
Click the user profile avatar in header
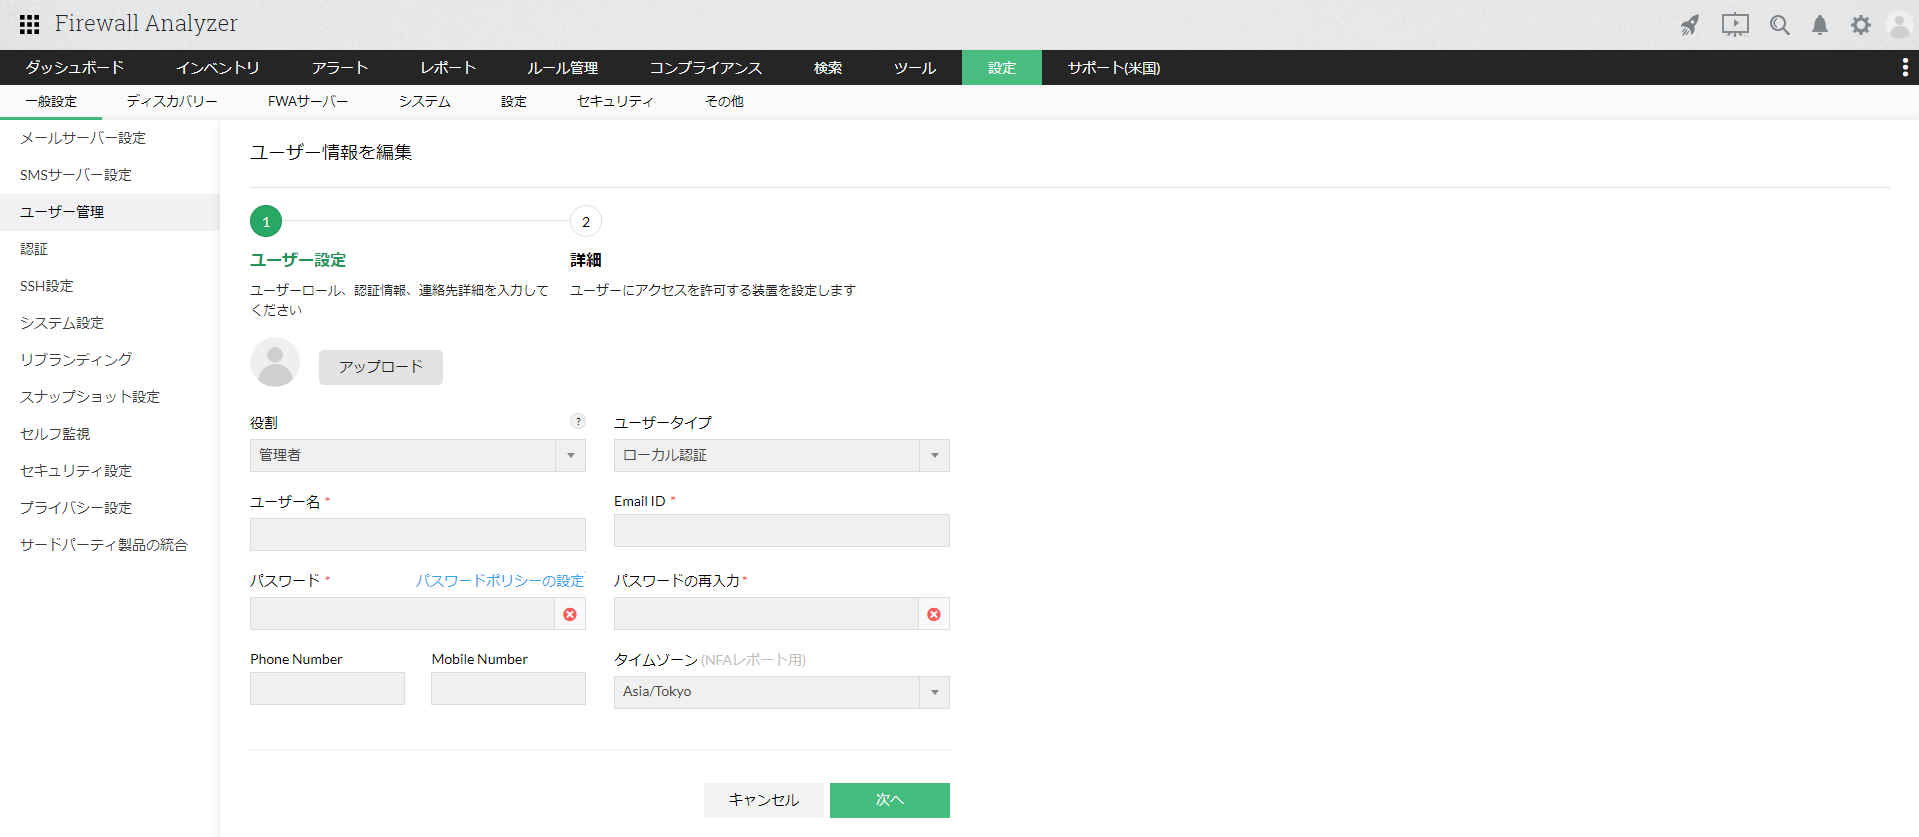point(1900,25)
